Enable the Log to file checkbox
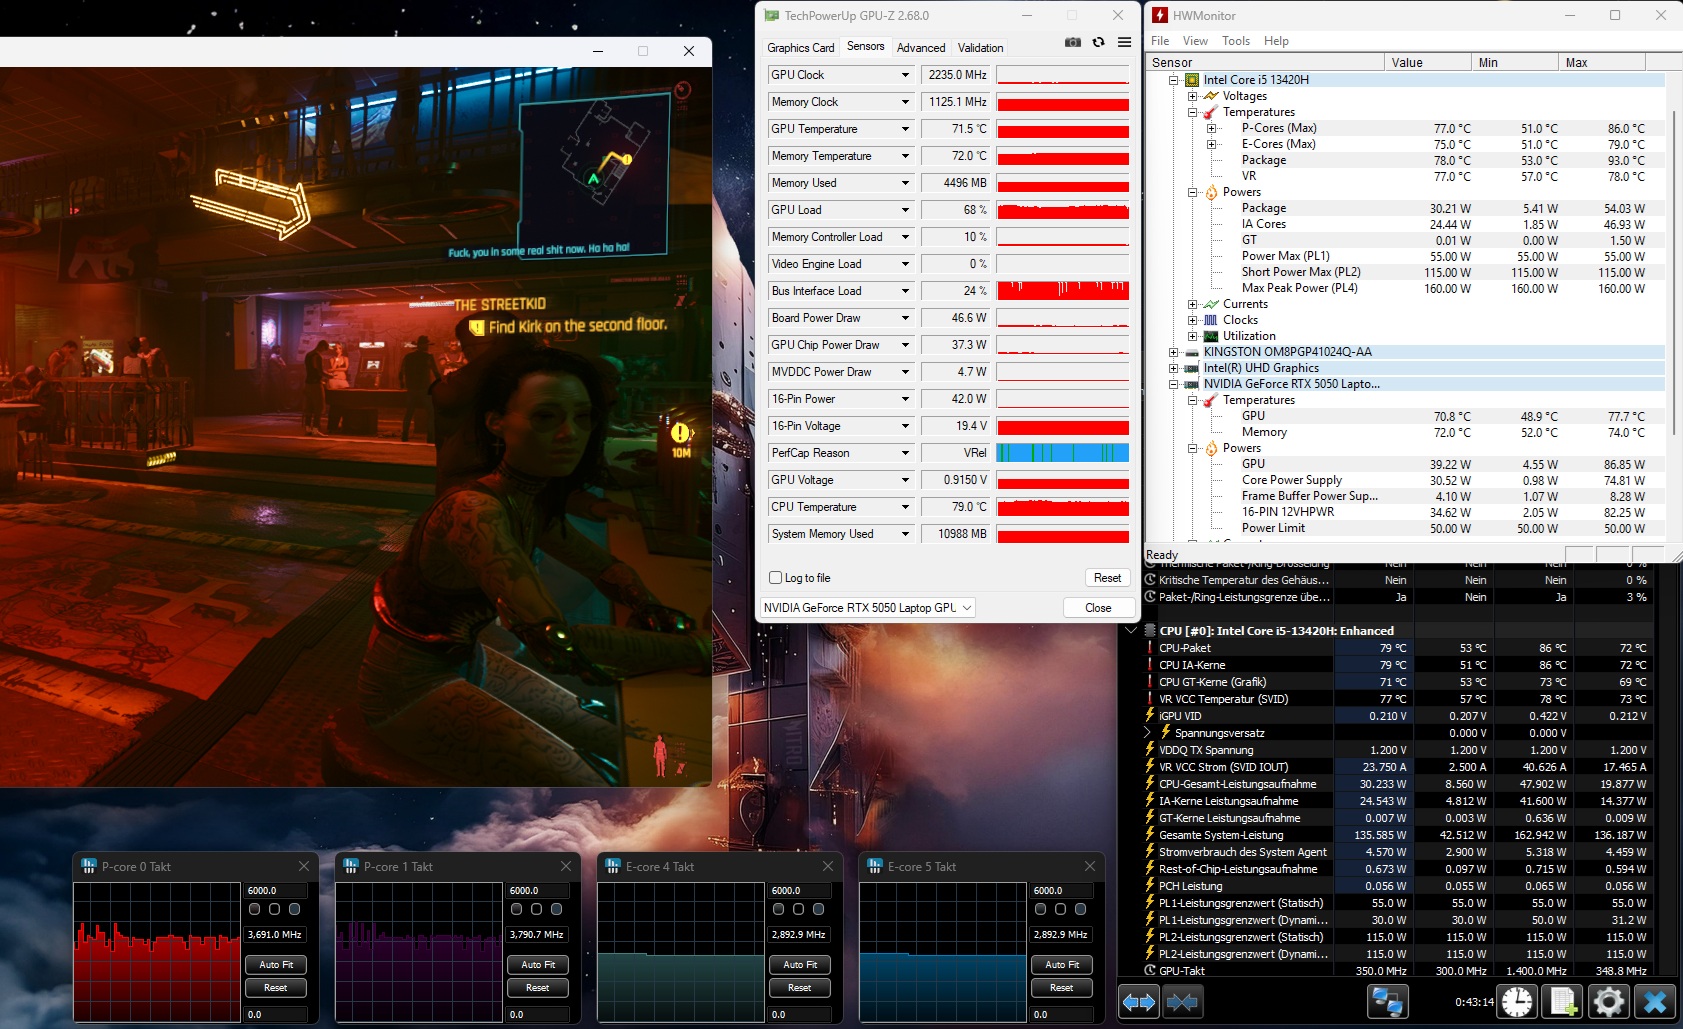The height and width of the screenshot is (1029, 1683). click(x=775, y=578)
